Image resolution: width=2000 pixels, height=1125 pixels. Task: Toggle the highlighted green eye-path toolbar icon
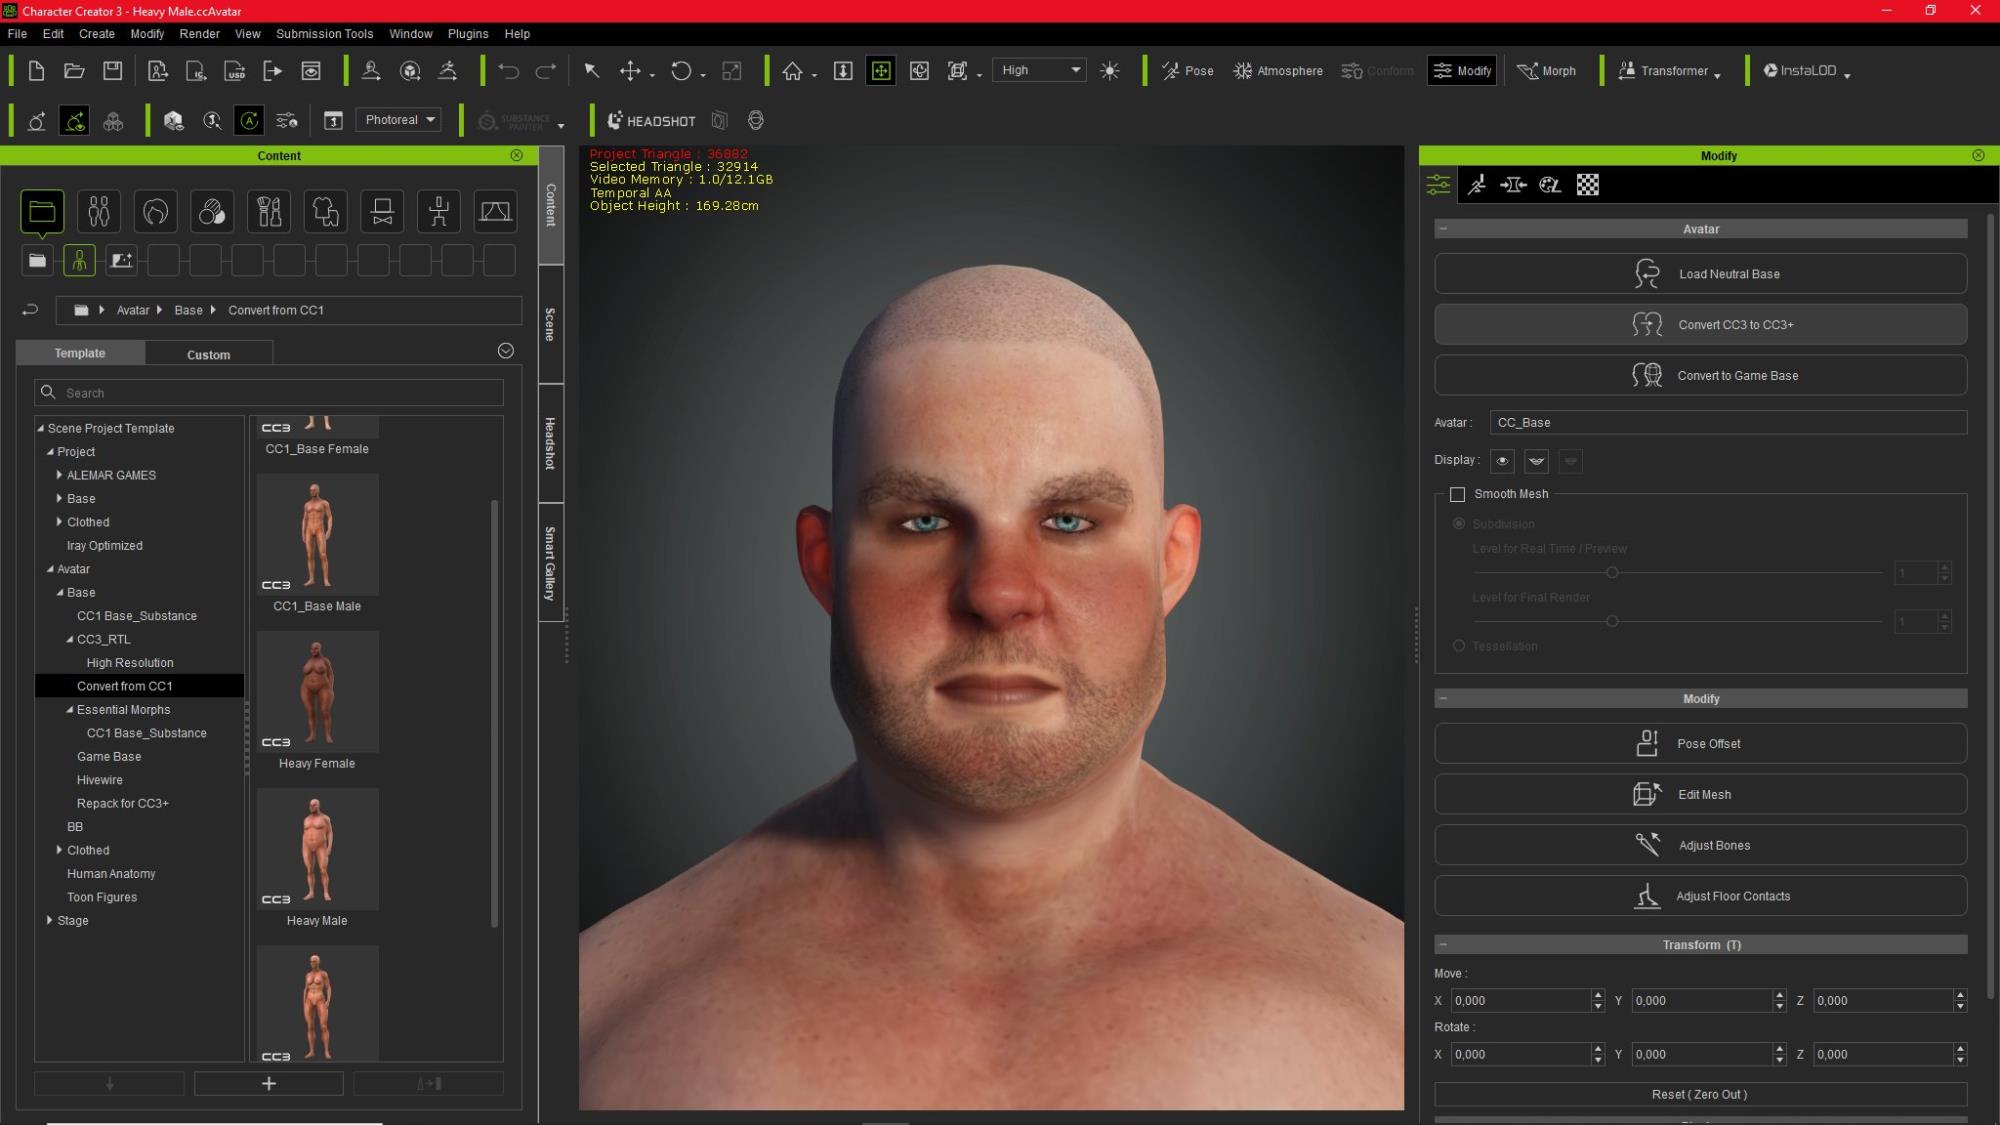(74, 121)
